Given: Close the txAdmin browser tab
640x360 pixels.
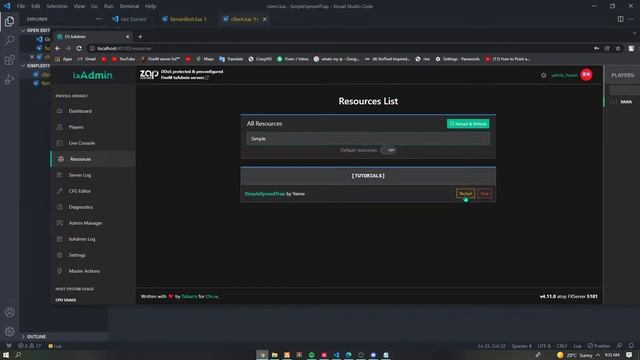Looking at the screenshot, I should point(127,37).
